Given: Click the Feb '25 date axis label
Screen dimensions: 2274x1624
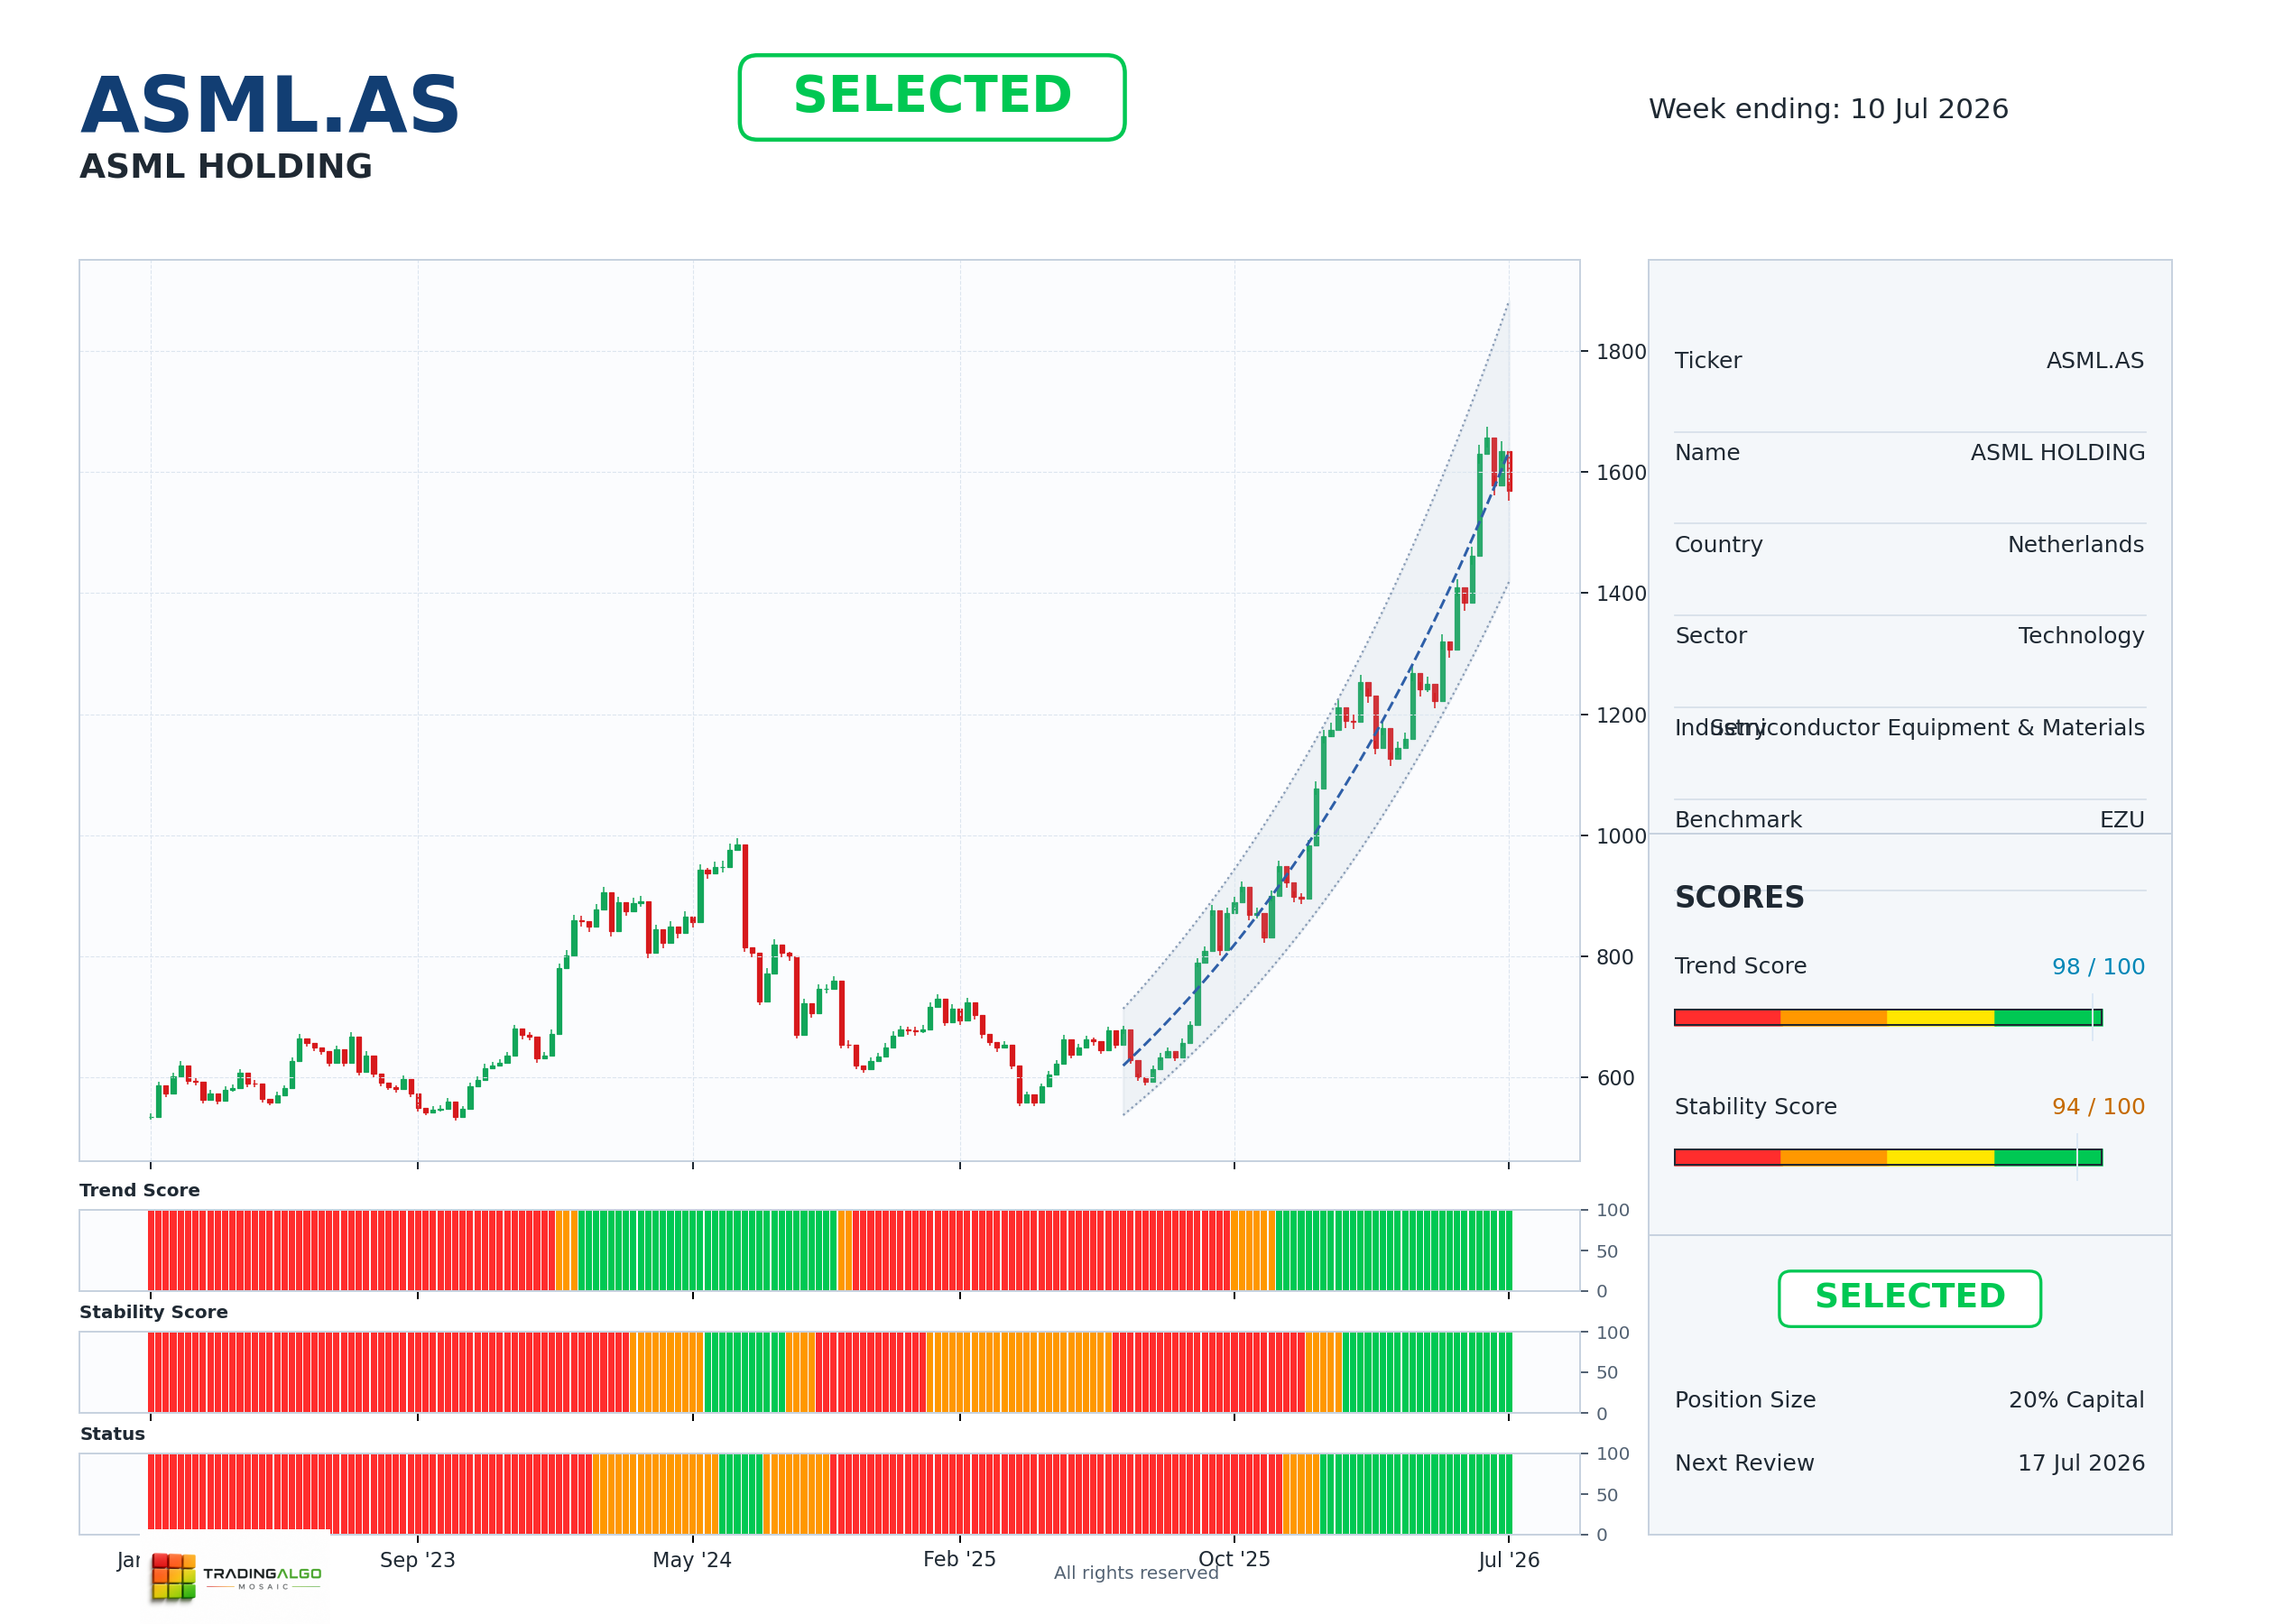Looking at the screenshot, I should [x=959, y=1560].
